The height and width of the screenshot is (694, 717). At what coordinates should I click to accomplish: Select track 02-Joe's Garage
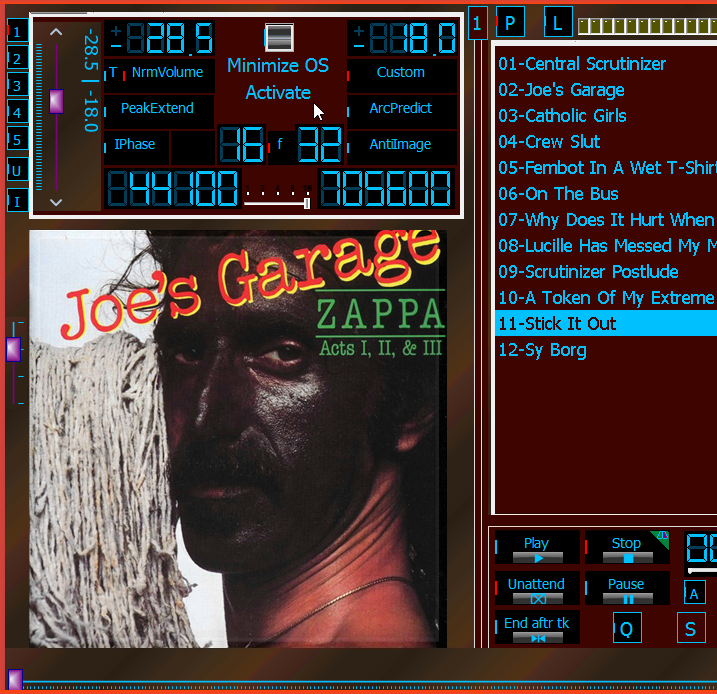tap(606, 90)
